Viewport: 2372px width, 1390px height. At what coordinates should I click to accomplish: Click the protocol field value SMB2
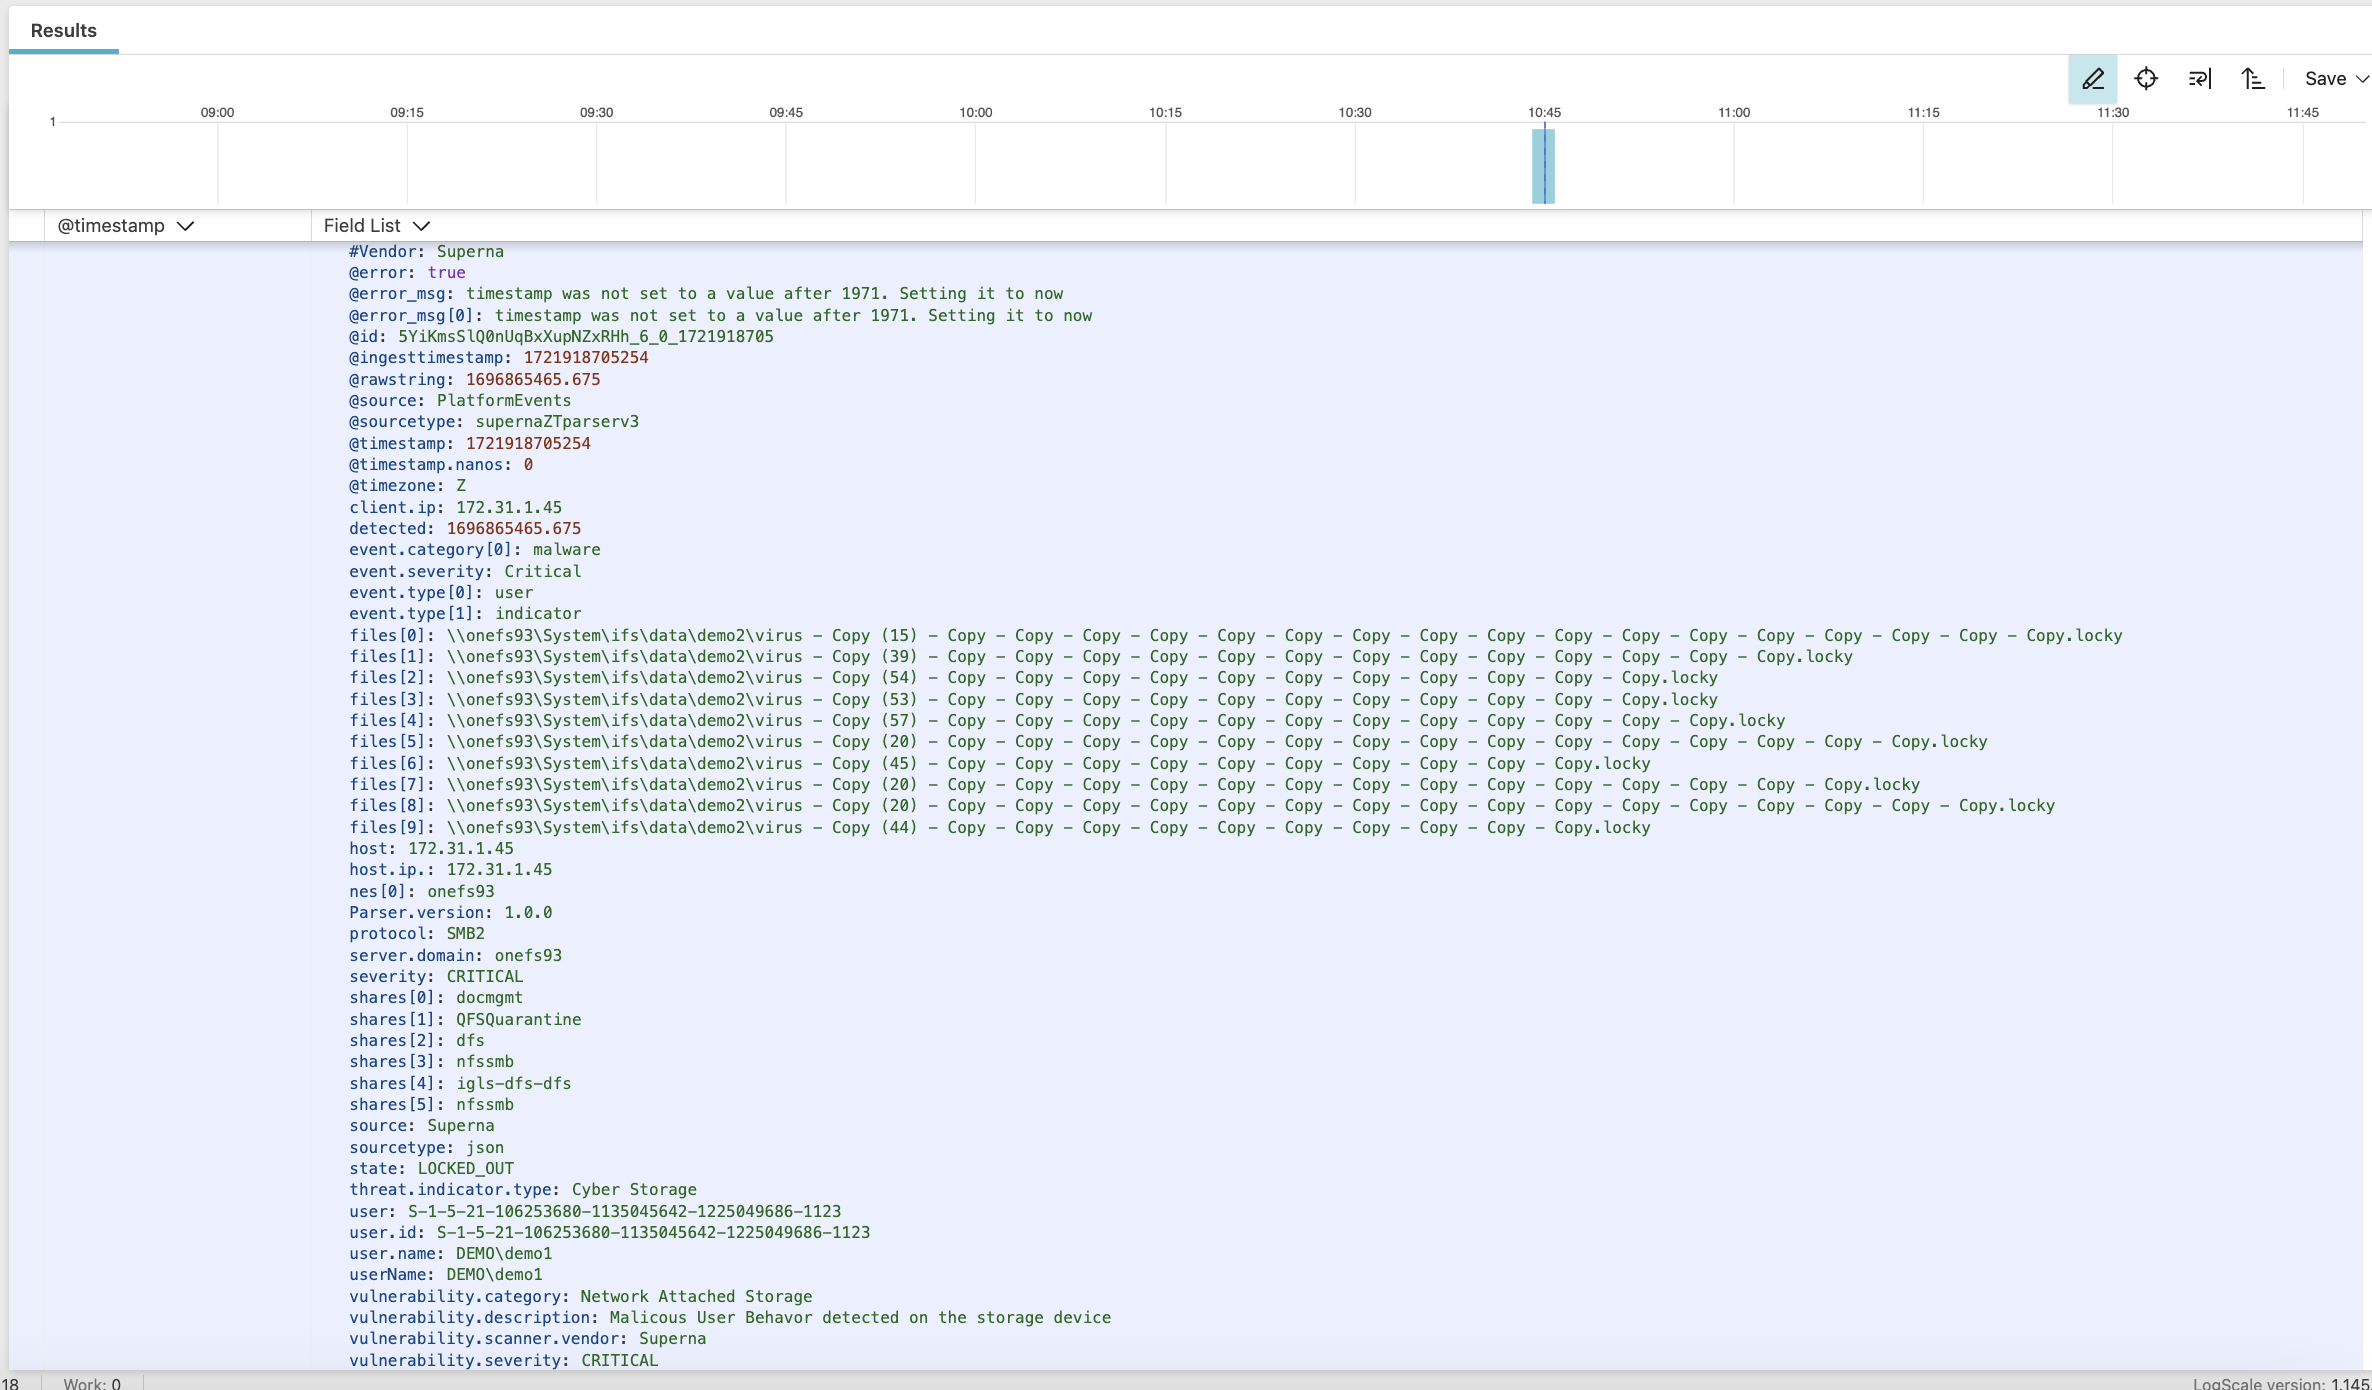[464, 933]
